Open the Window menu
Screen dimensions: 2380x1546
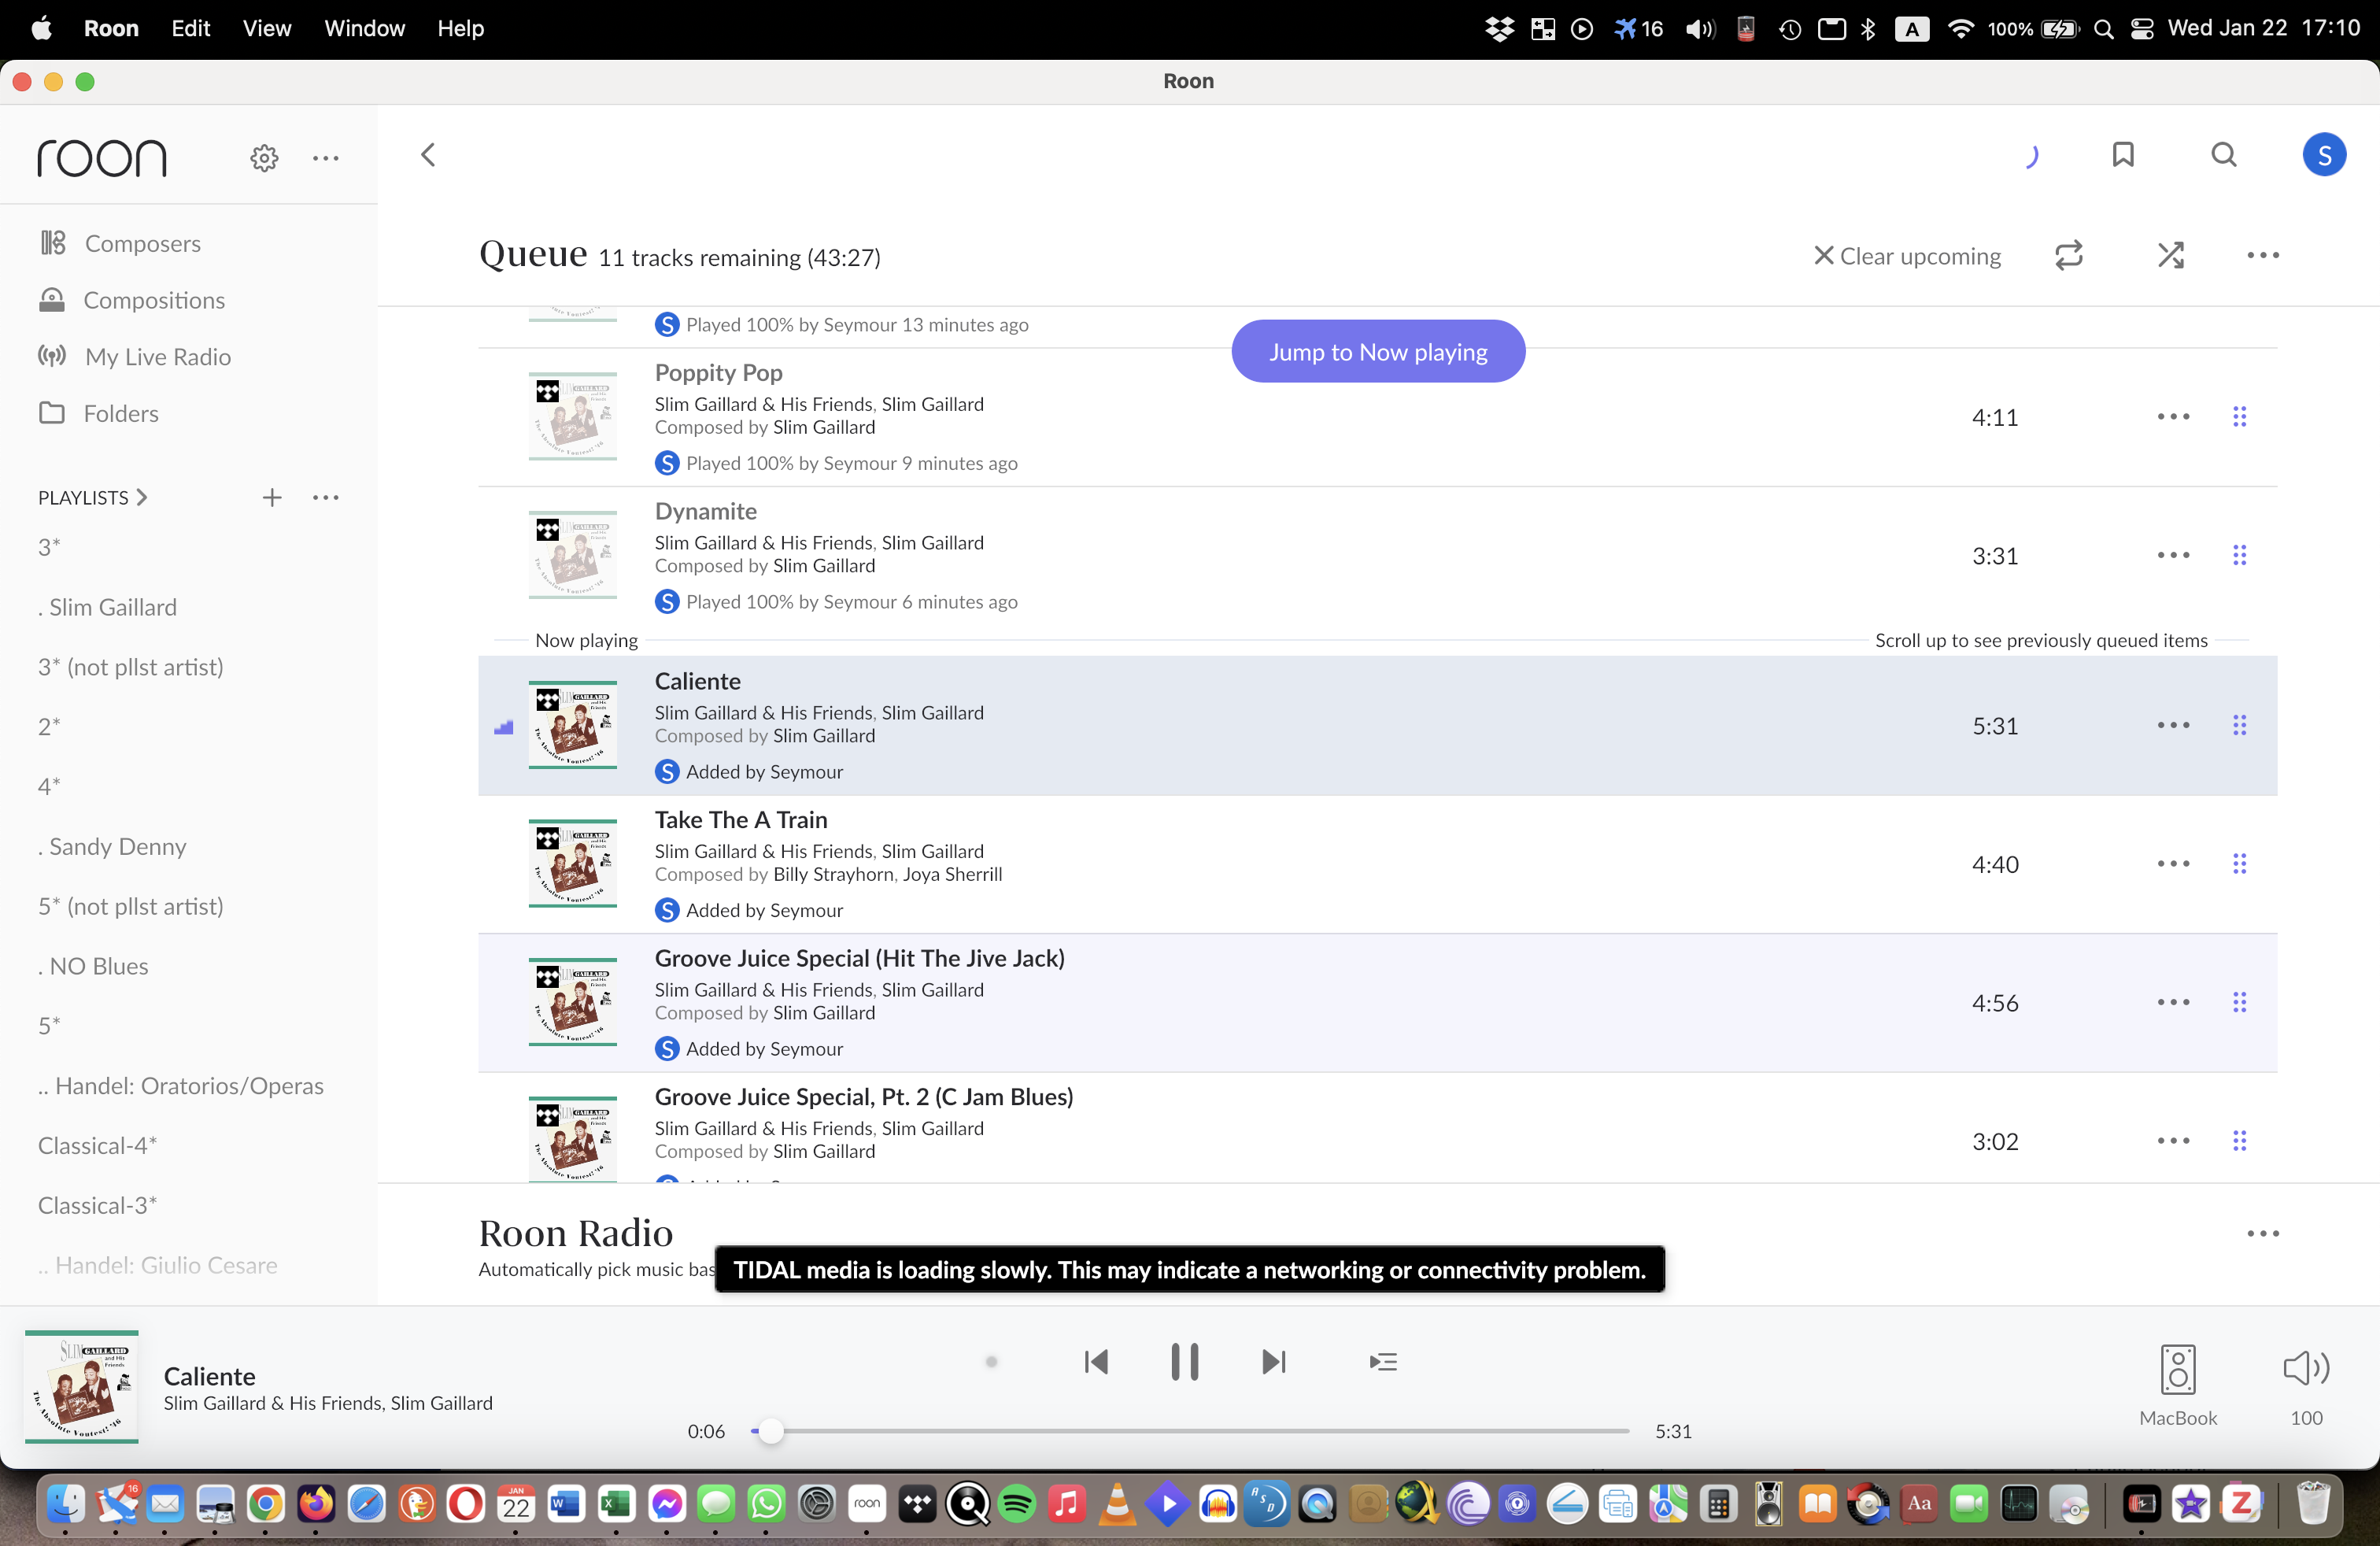(364, 28)
